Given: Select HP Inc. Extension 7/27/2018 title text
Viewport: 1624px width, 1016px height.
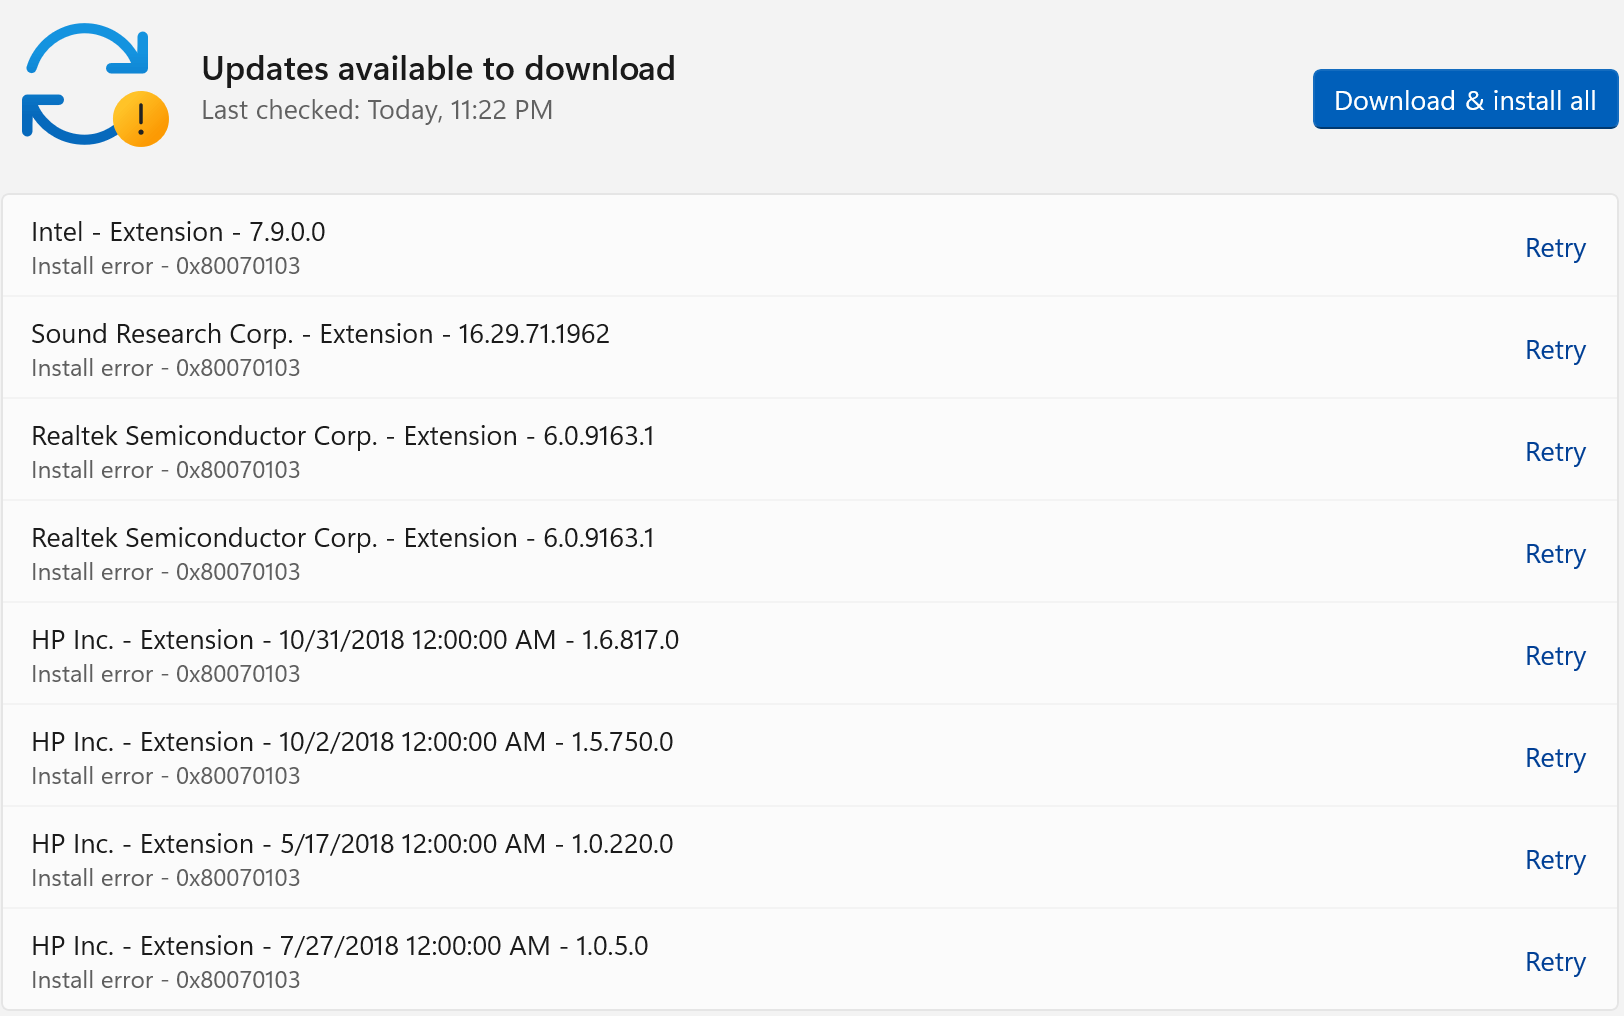Looking at the screenshot, I should tap(340, 946).
